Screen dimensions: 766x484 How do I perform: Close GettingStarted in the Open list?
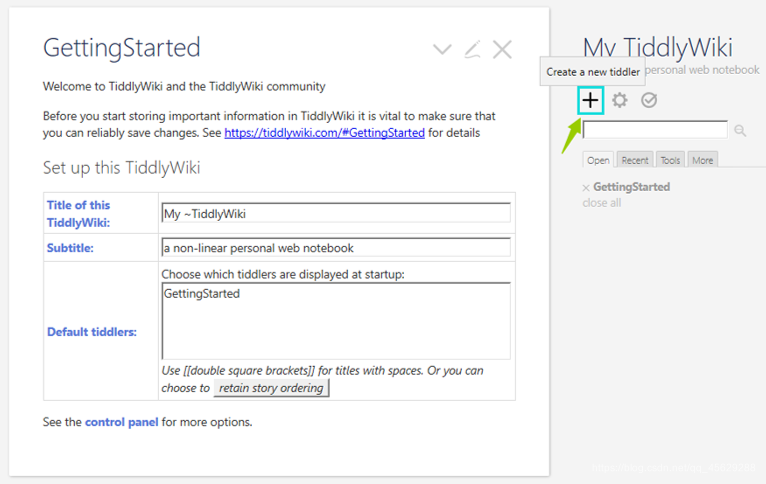(586, 188)
